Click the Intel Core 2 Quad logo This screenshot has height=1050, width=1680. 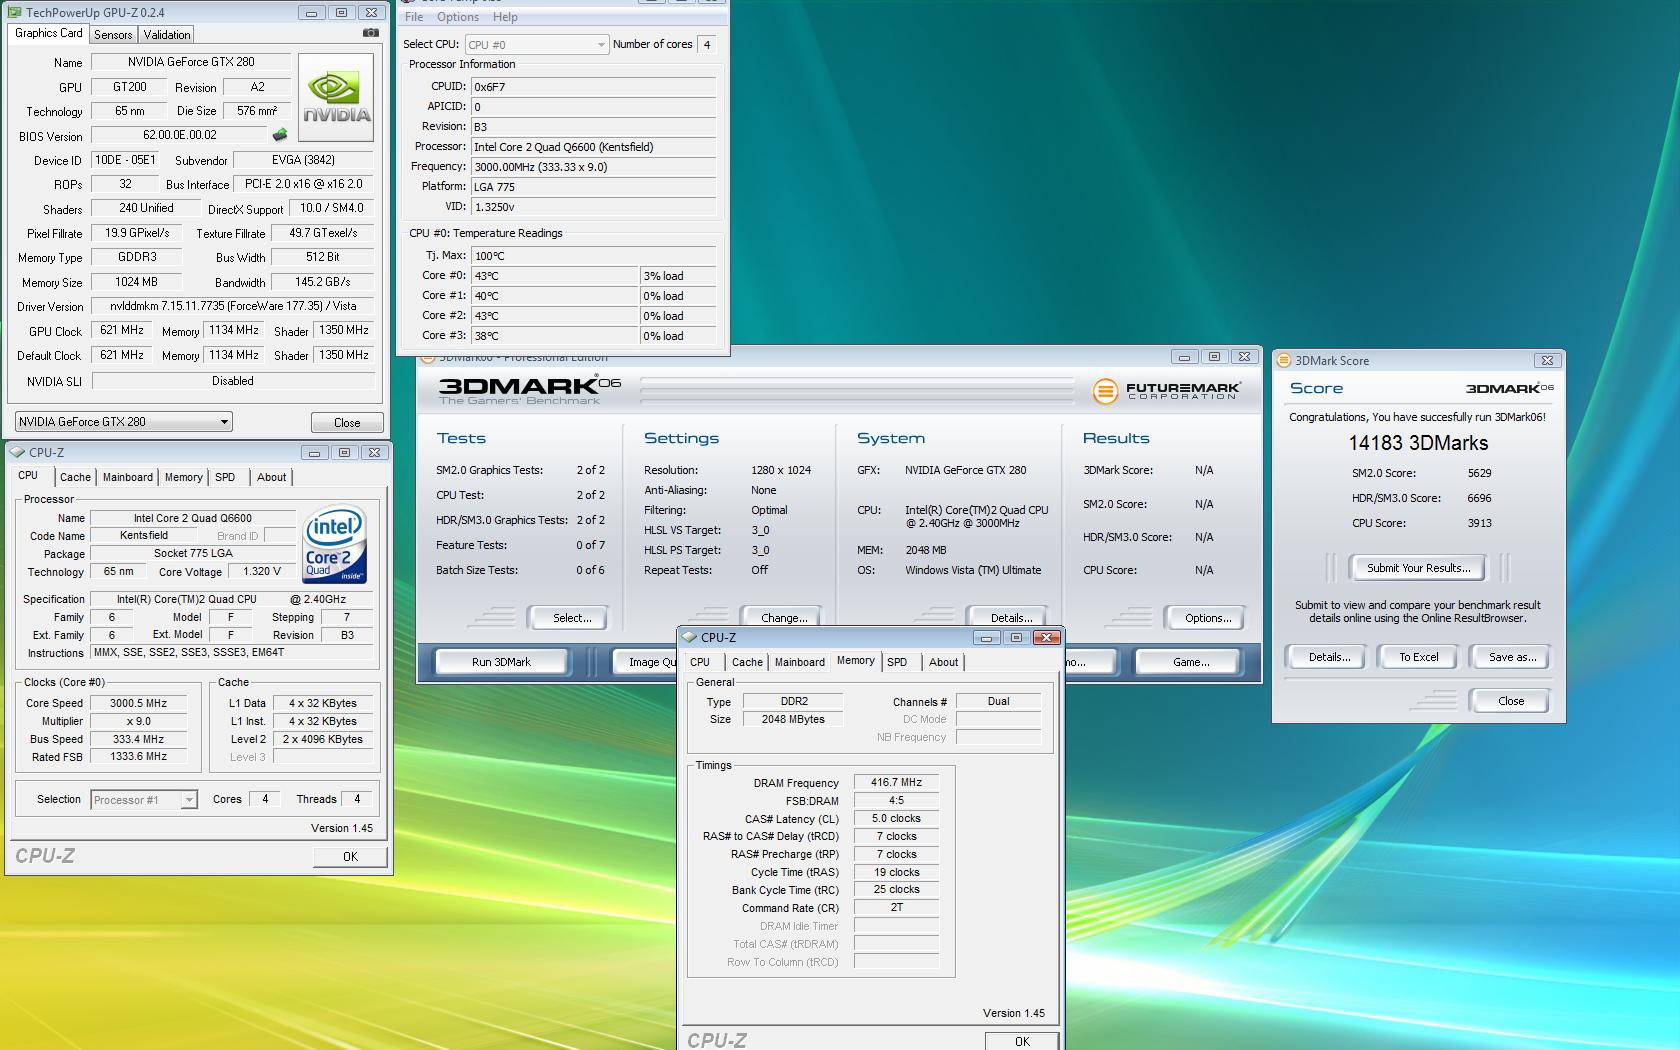334,545
